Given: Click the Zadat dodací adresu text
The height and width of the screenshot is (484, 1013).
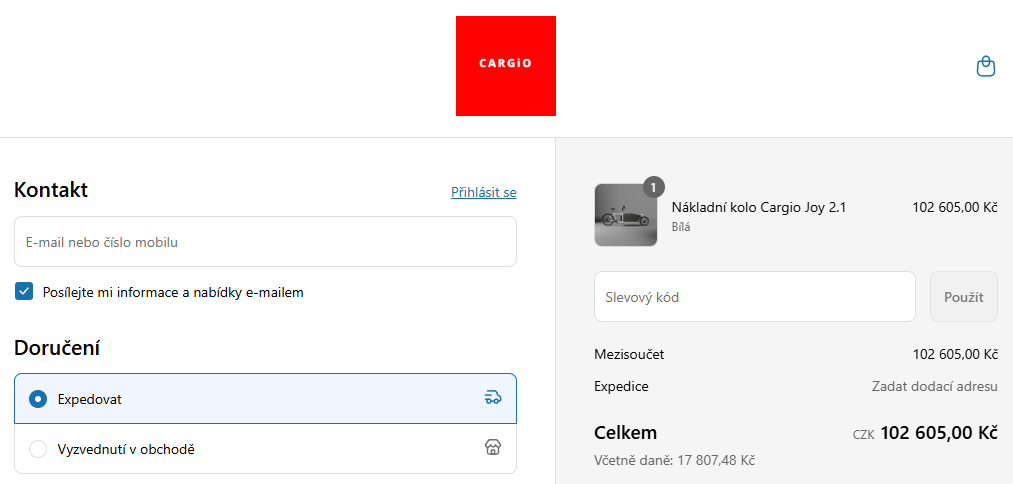Looking at the screenshot, I should (934, 386).
